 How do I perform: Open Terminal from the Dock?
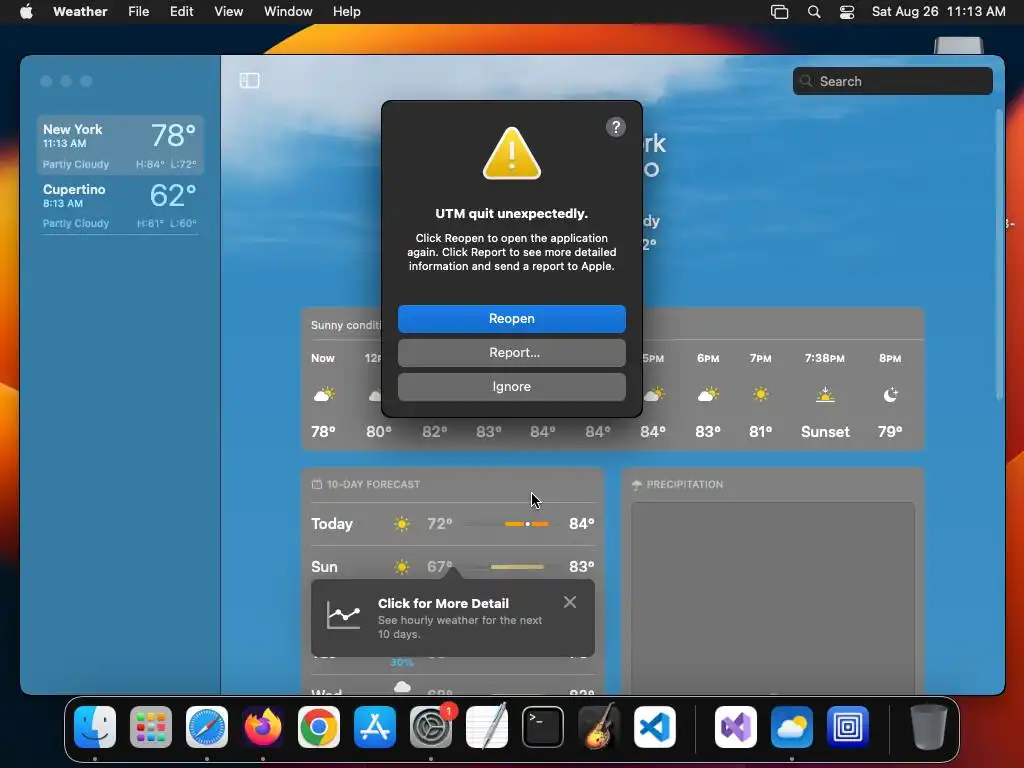[543, 727]
